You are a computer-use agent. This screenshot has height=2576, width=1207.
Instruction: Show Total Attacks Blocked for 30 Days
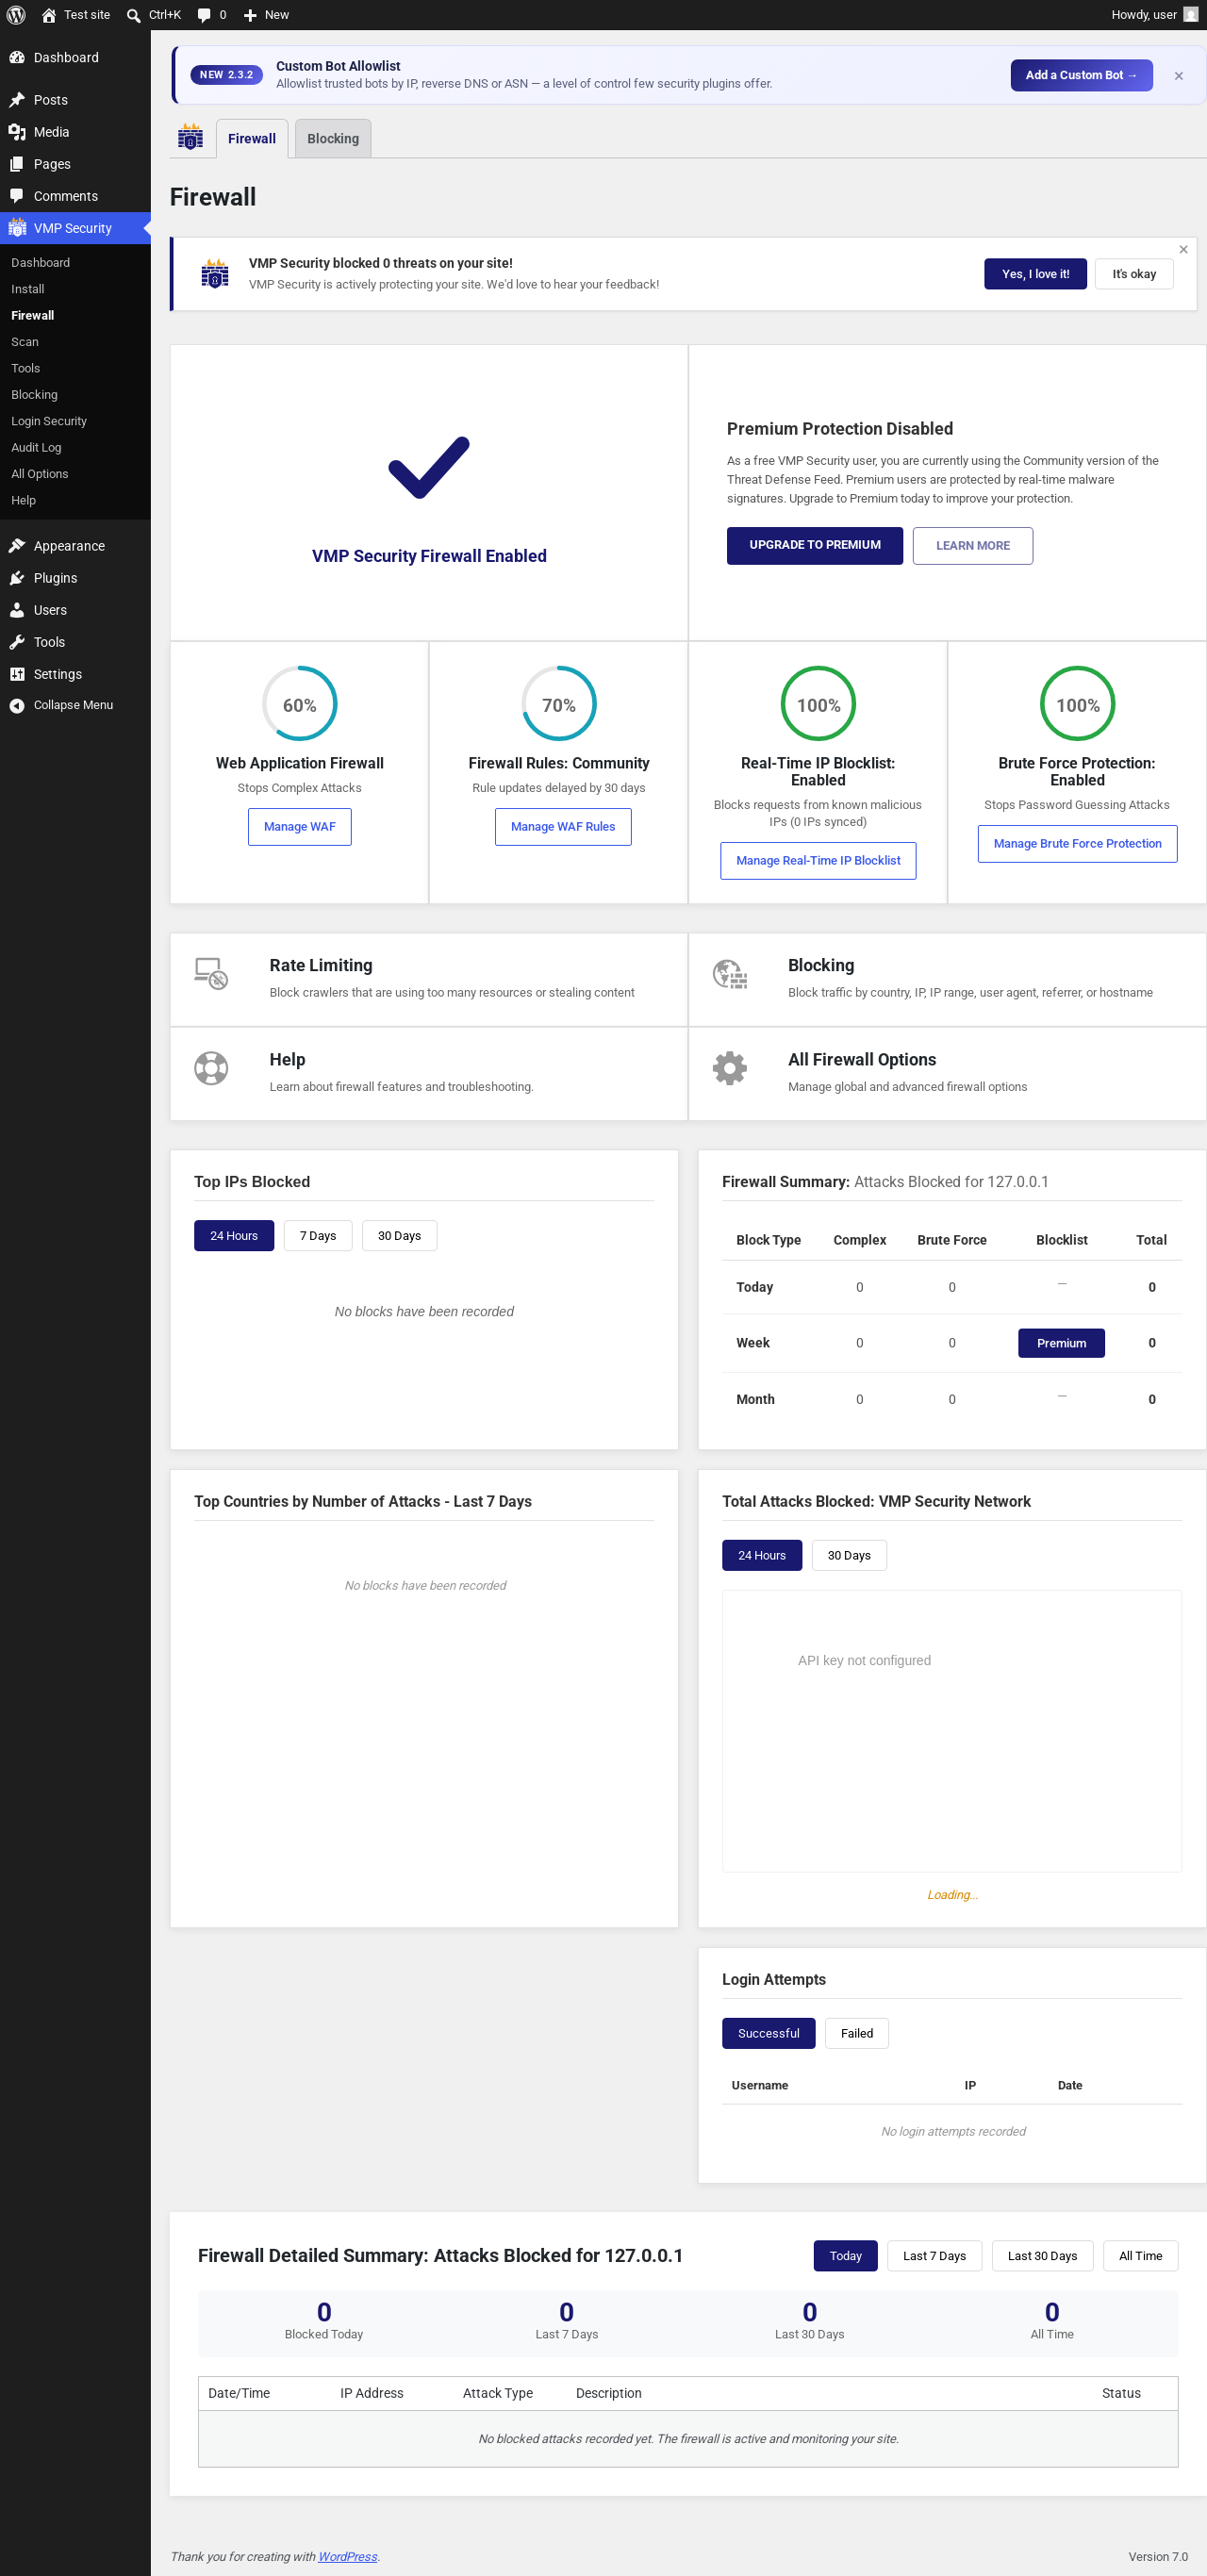tap(849, 1556)
